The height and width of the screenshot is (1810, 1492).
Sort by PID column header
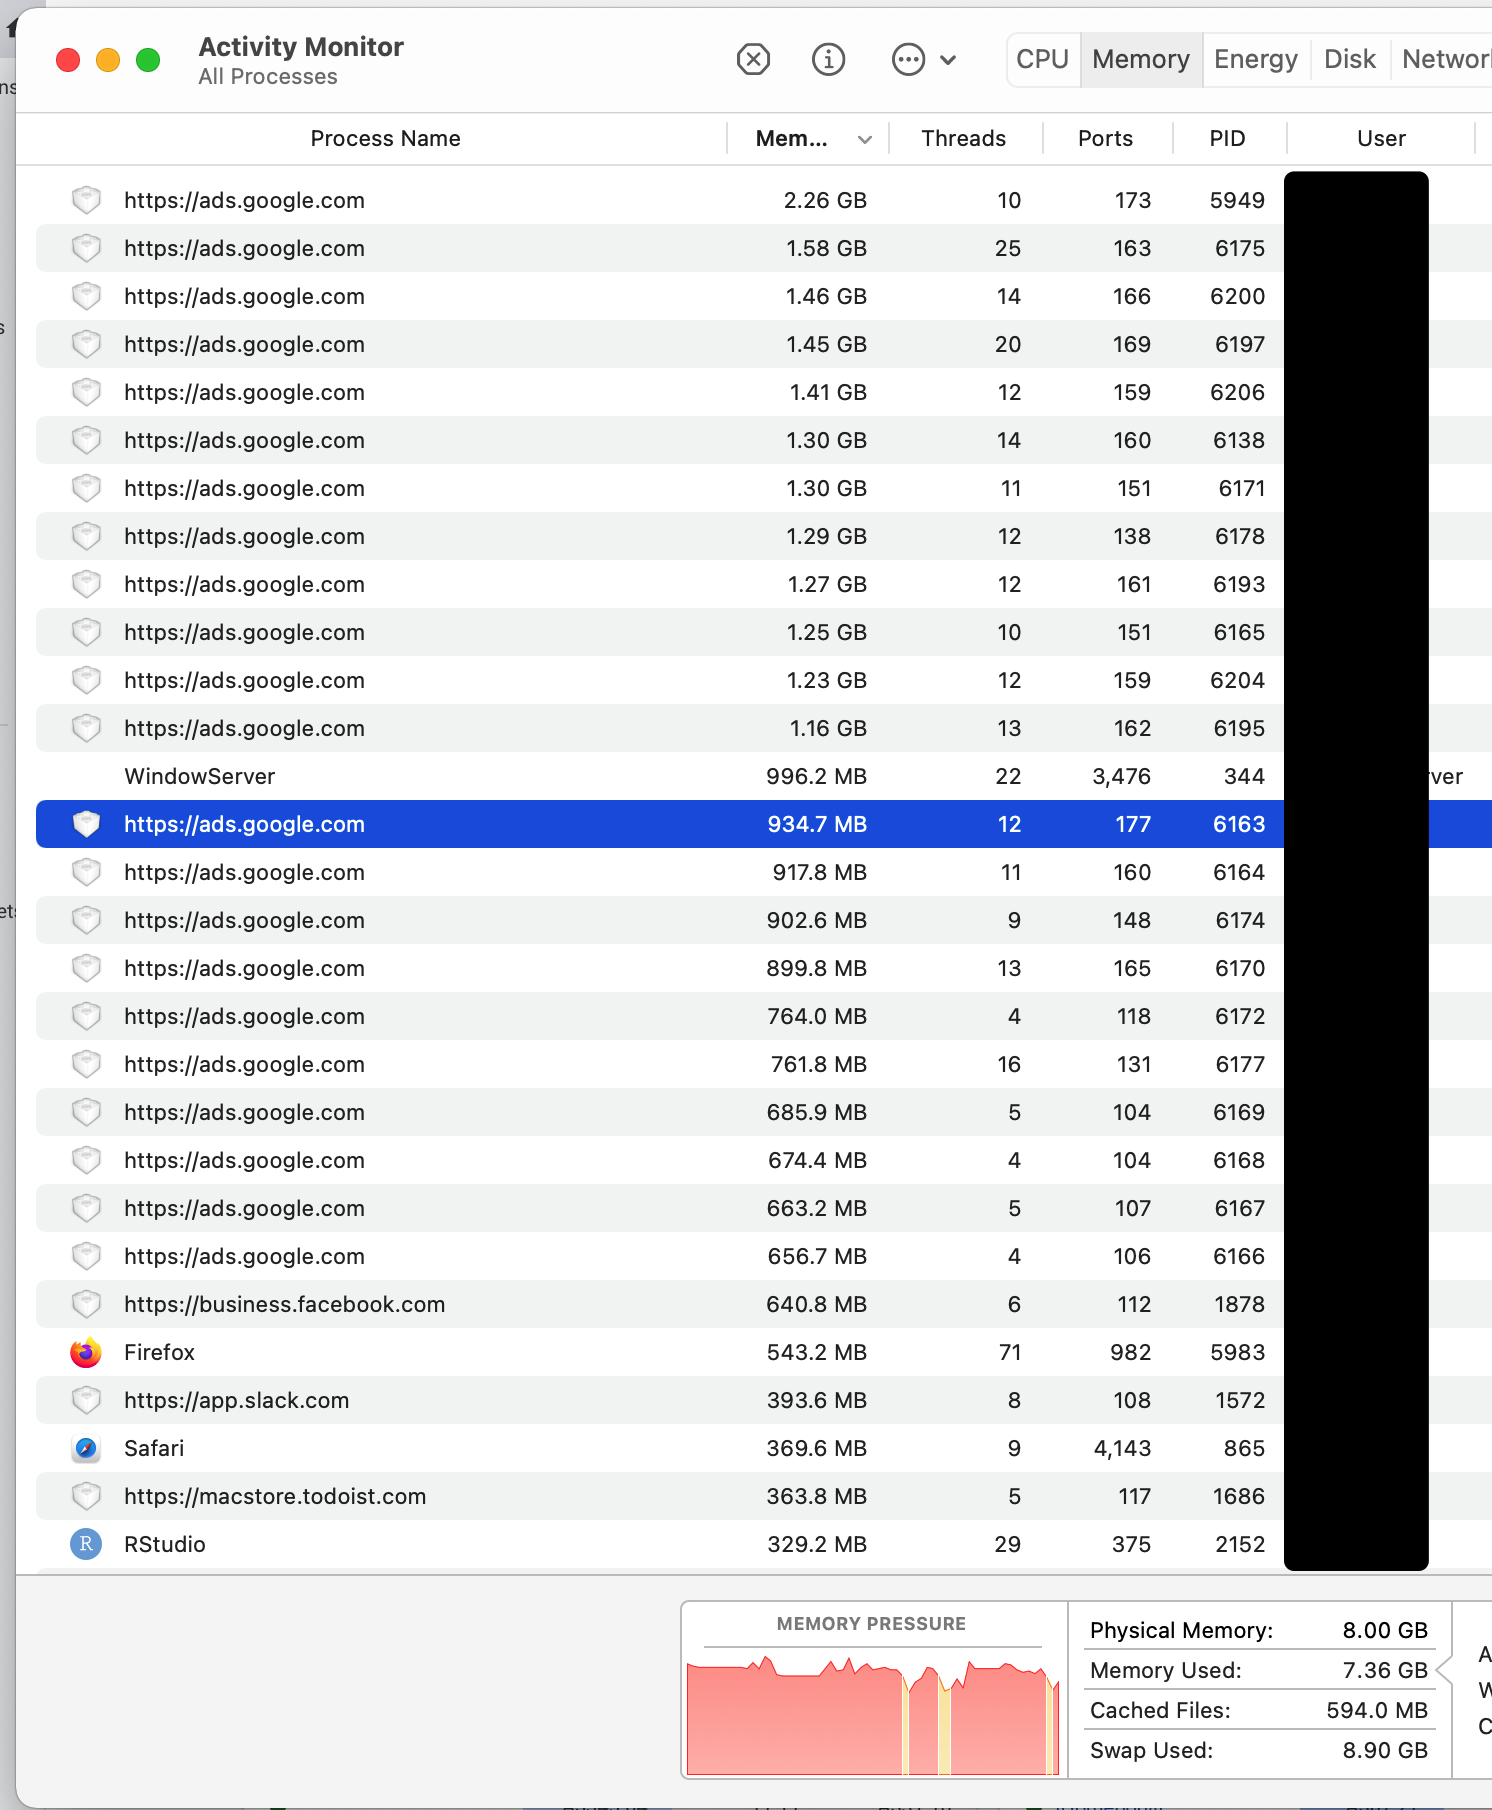tap(1227, 139)
